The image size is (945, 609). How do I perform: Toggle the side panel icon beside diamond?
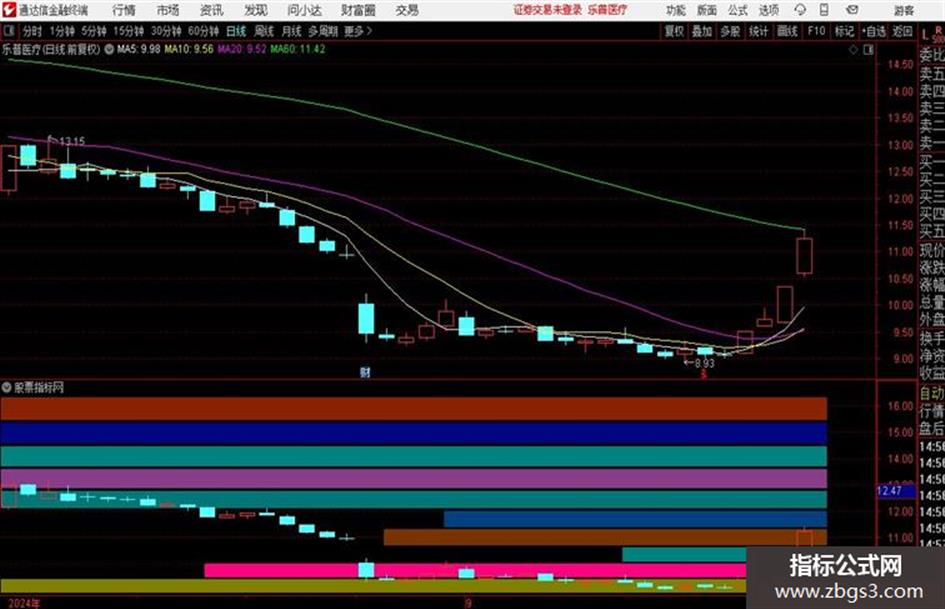[868, 50]
